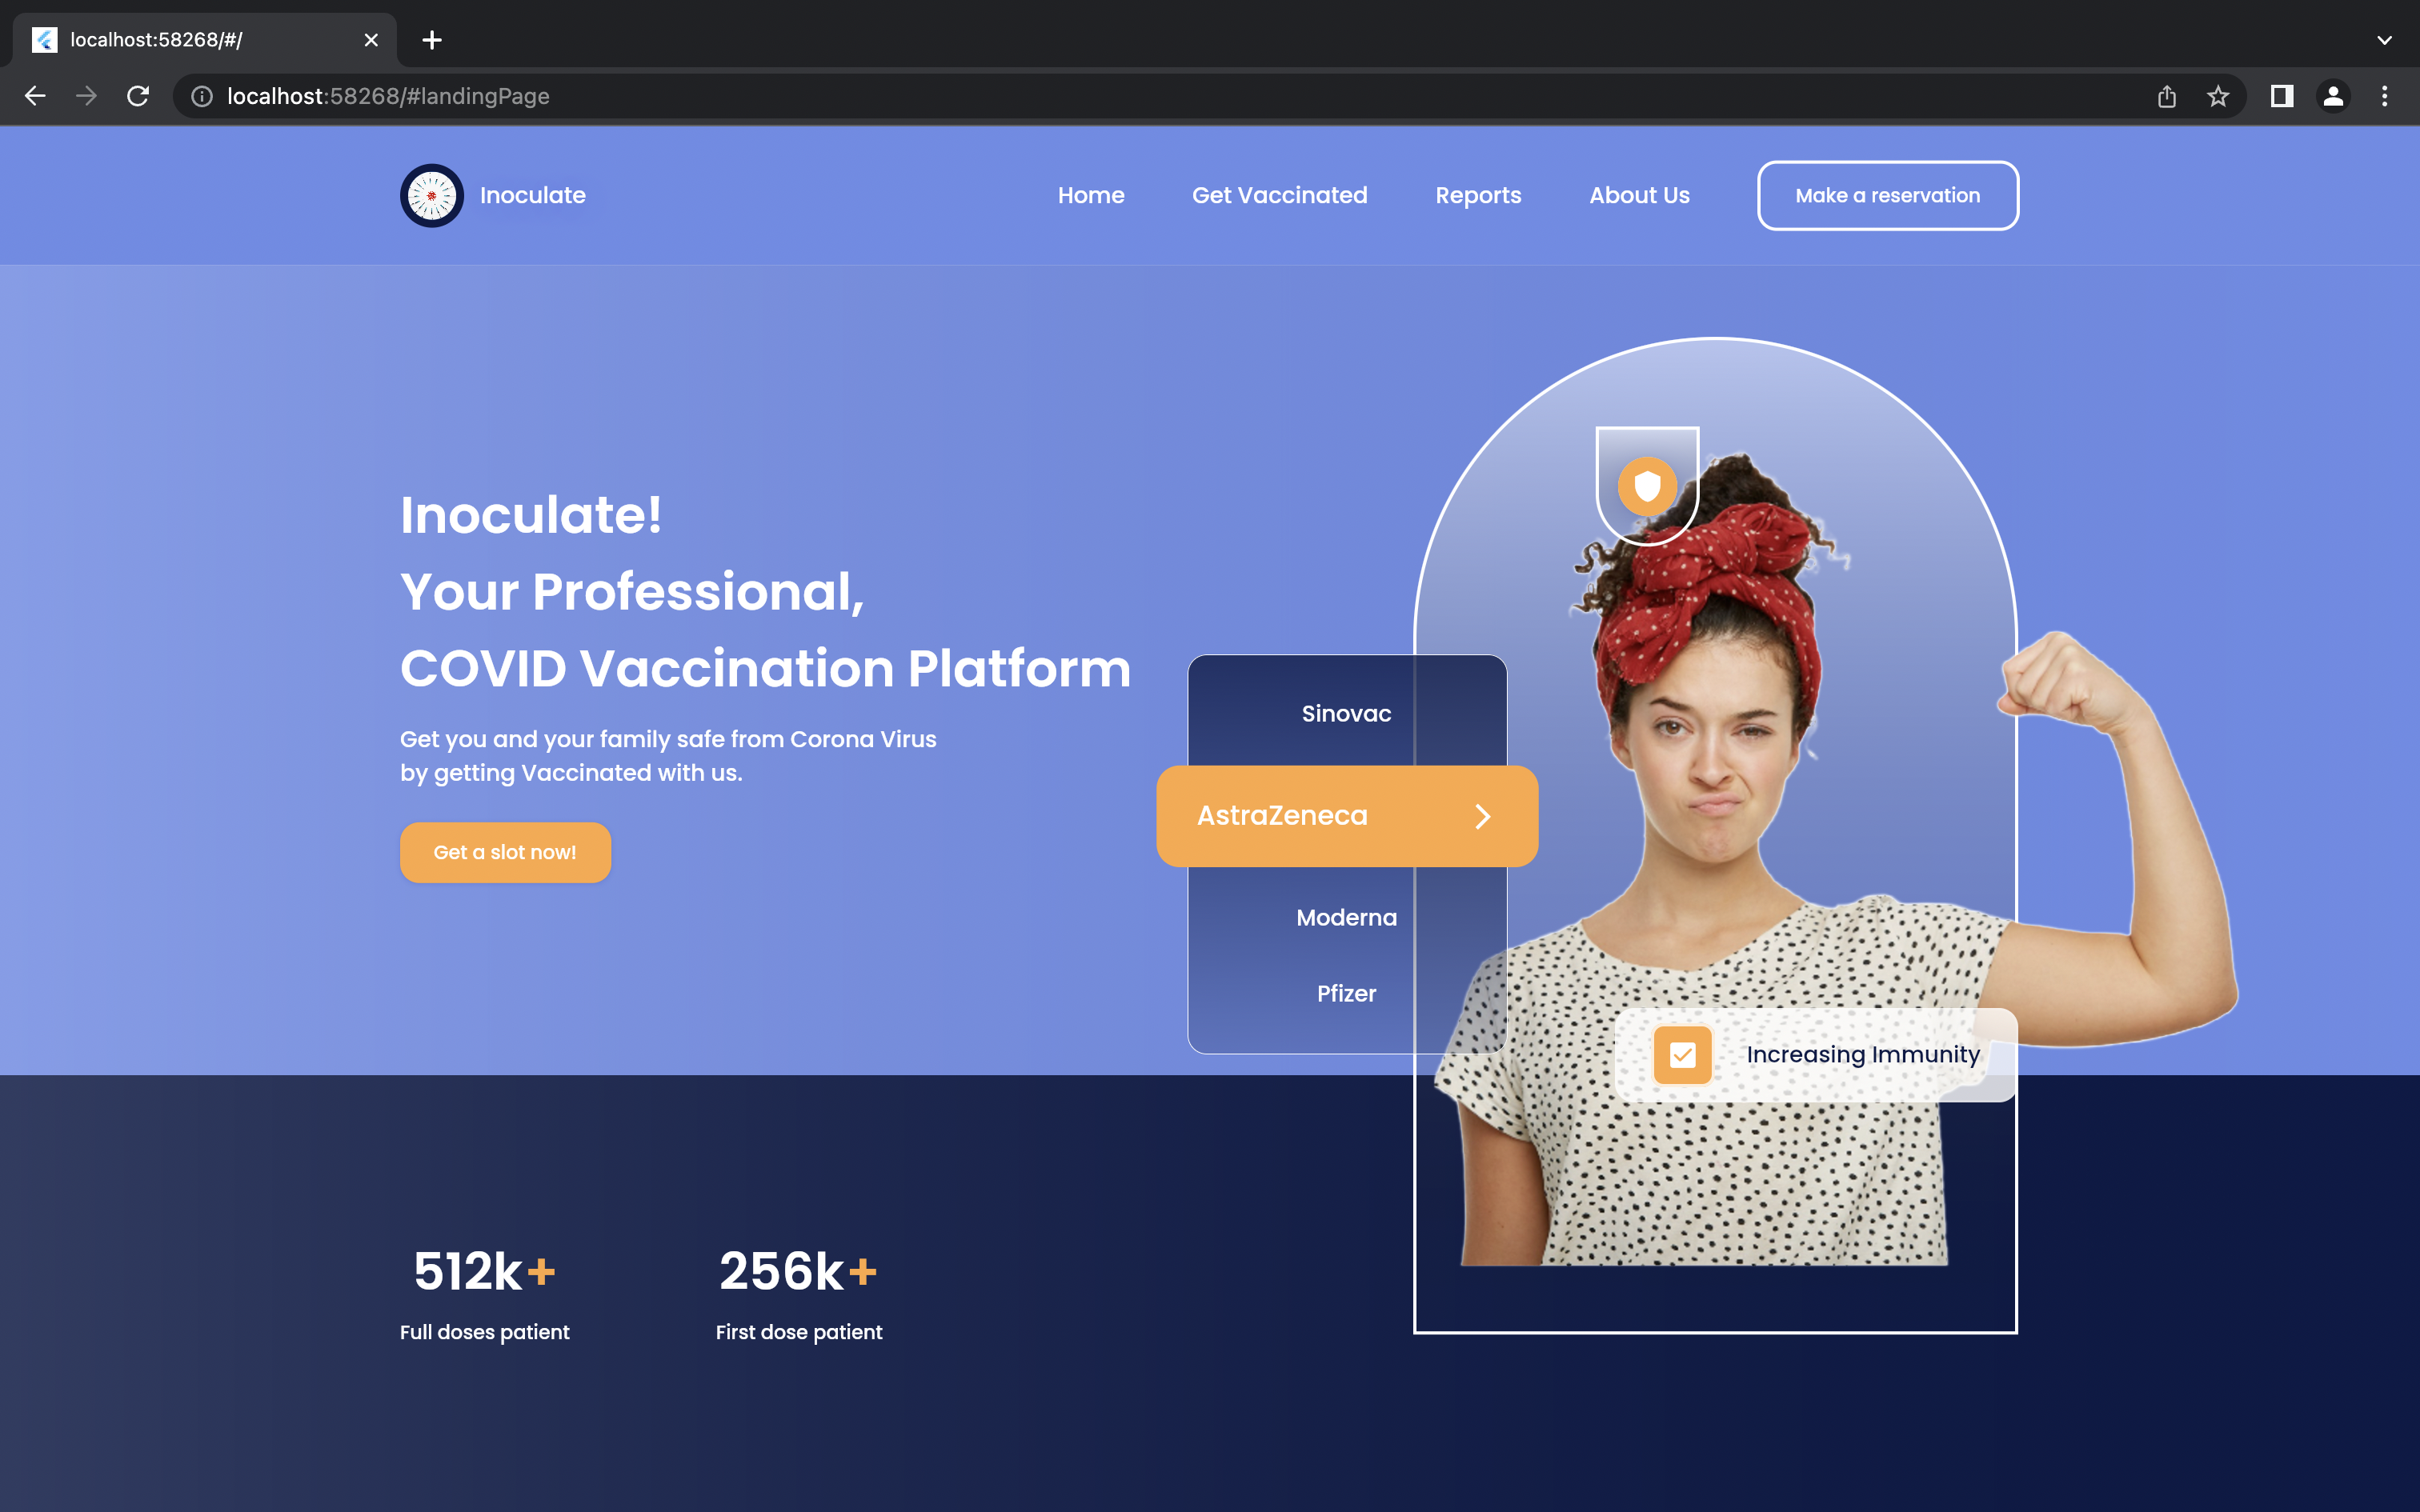
Task: Open the Home nav link
Action: [1091, 195]
